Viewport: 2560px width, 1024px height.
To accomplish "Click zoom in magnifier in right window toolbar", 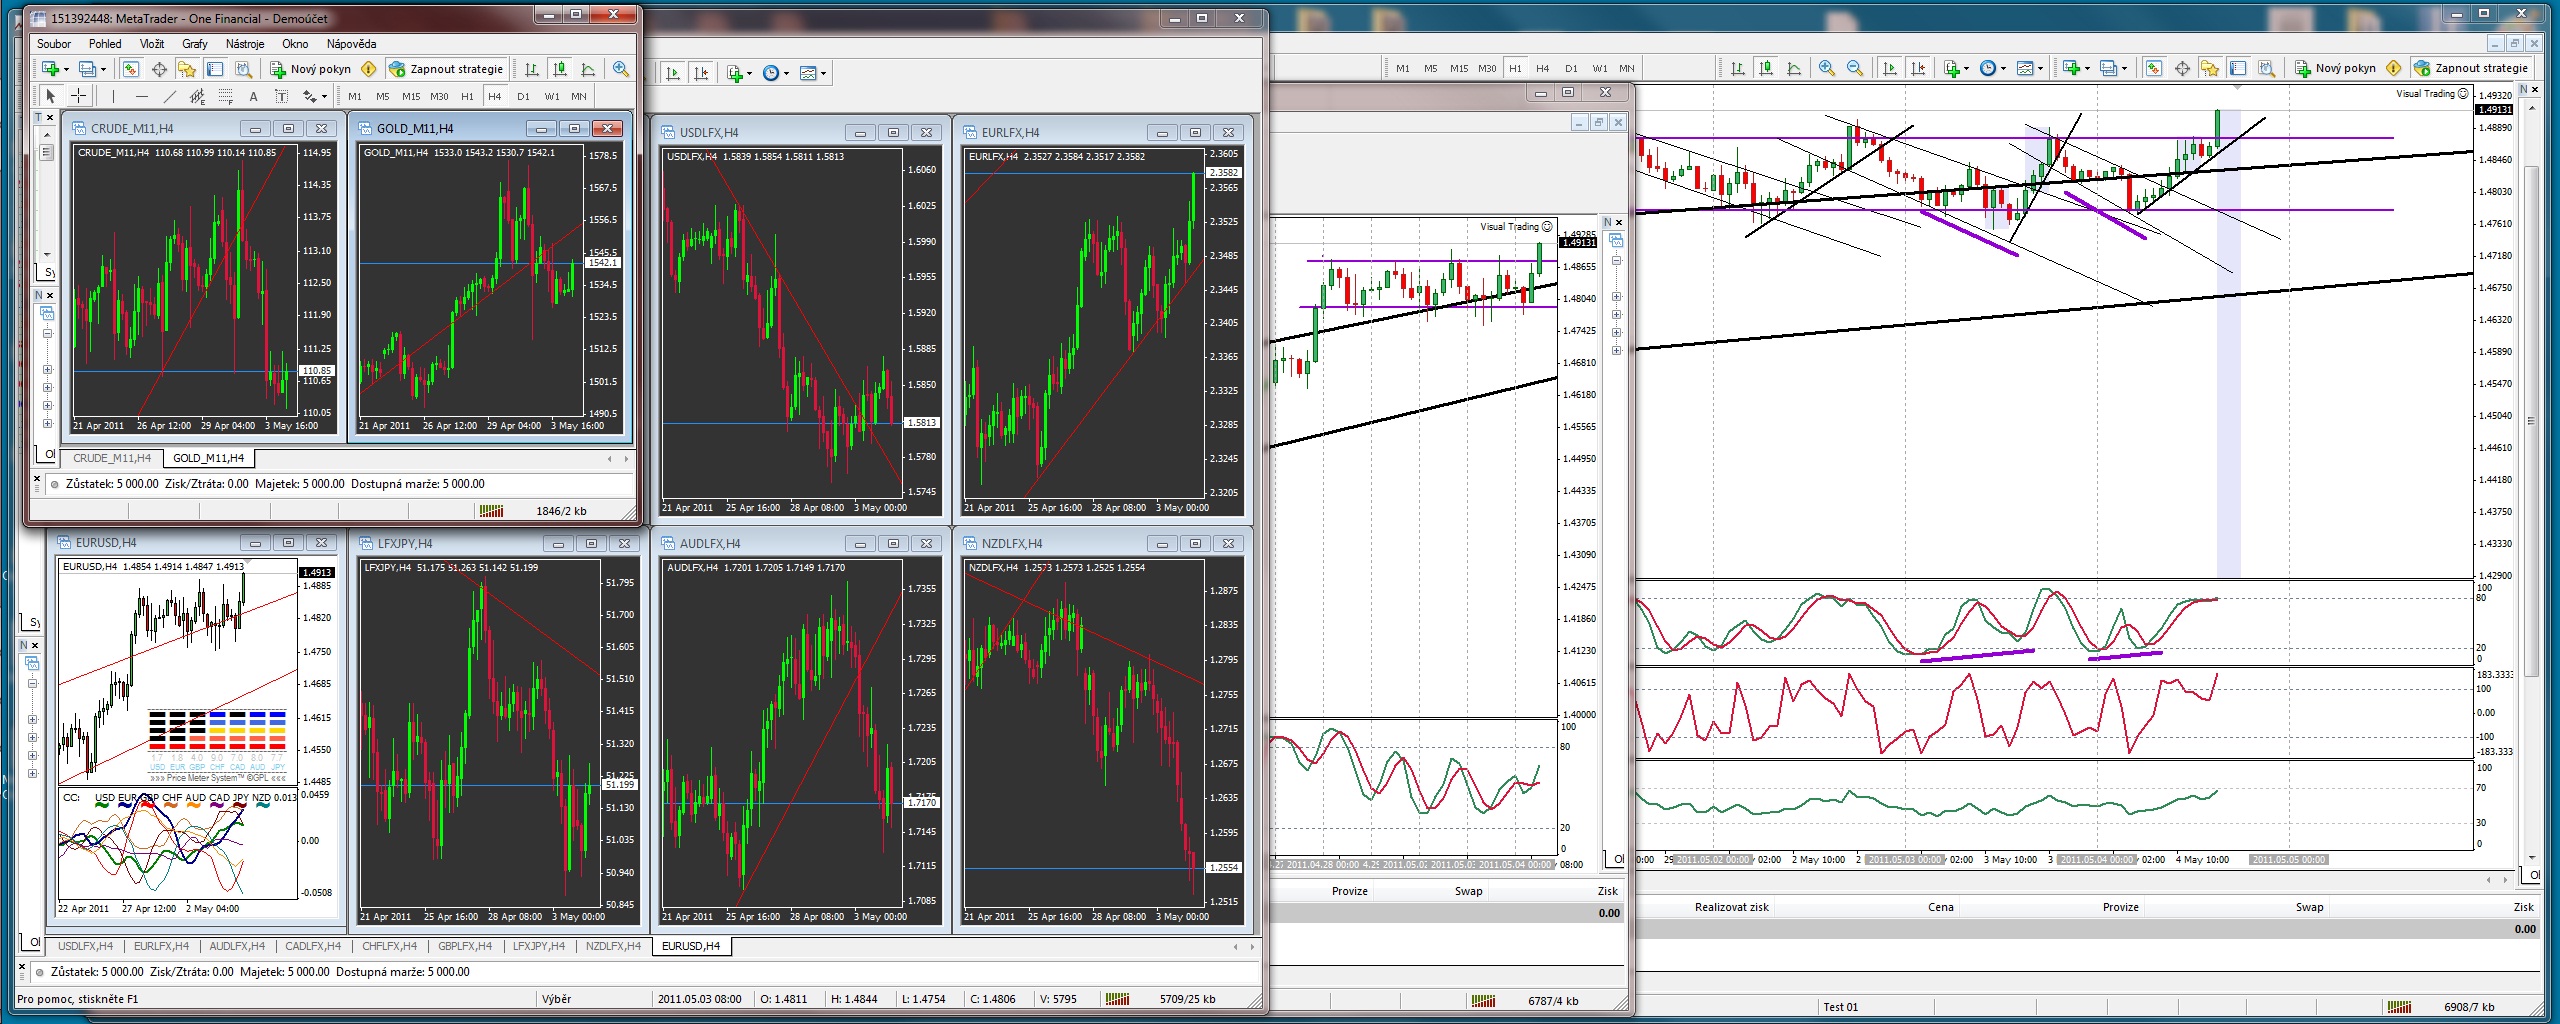I will [x=1827, y=68].
